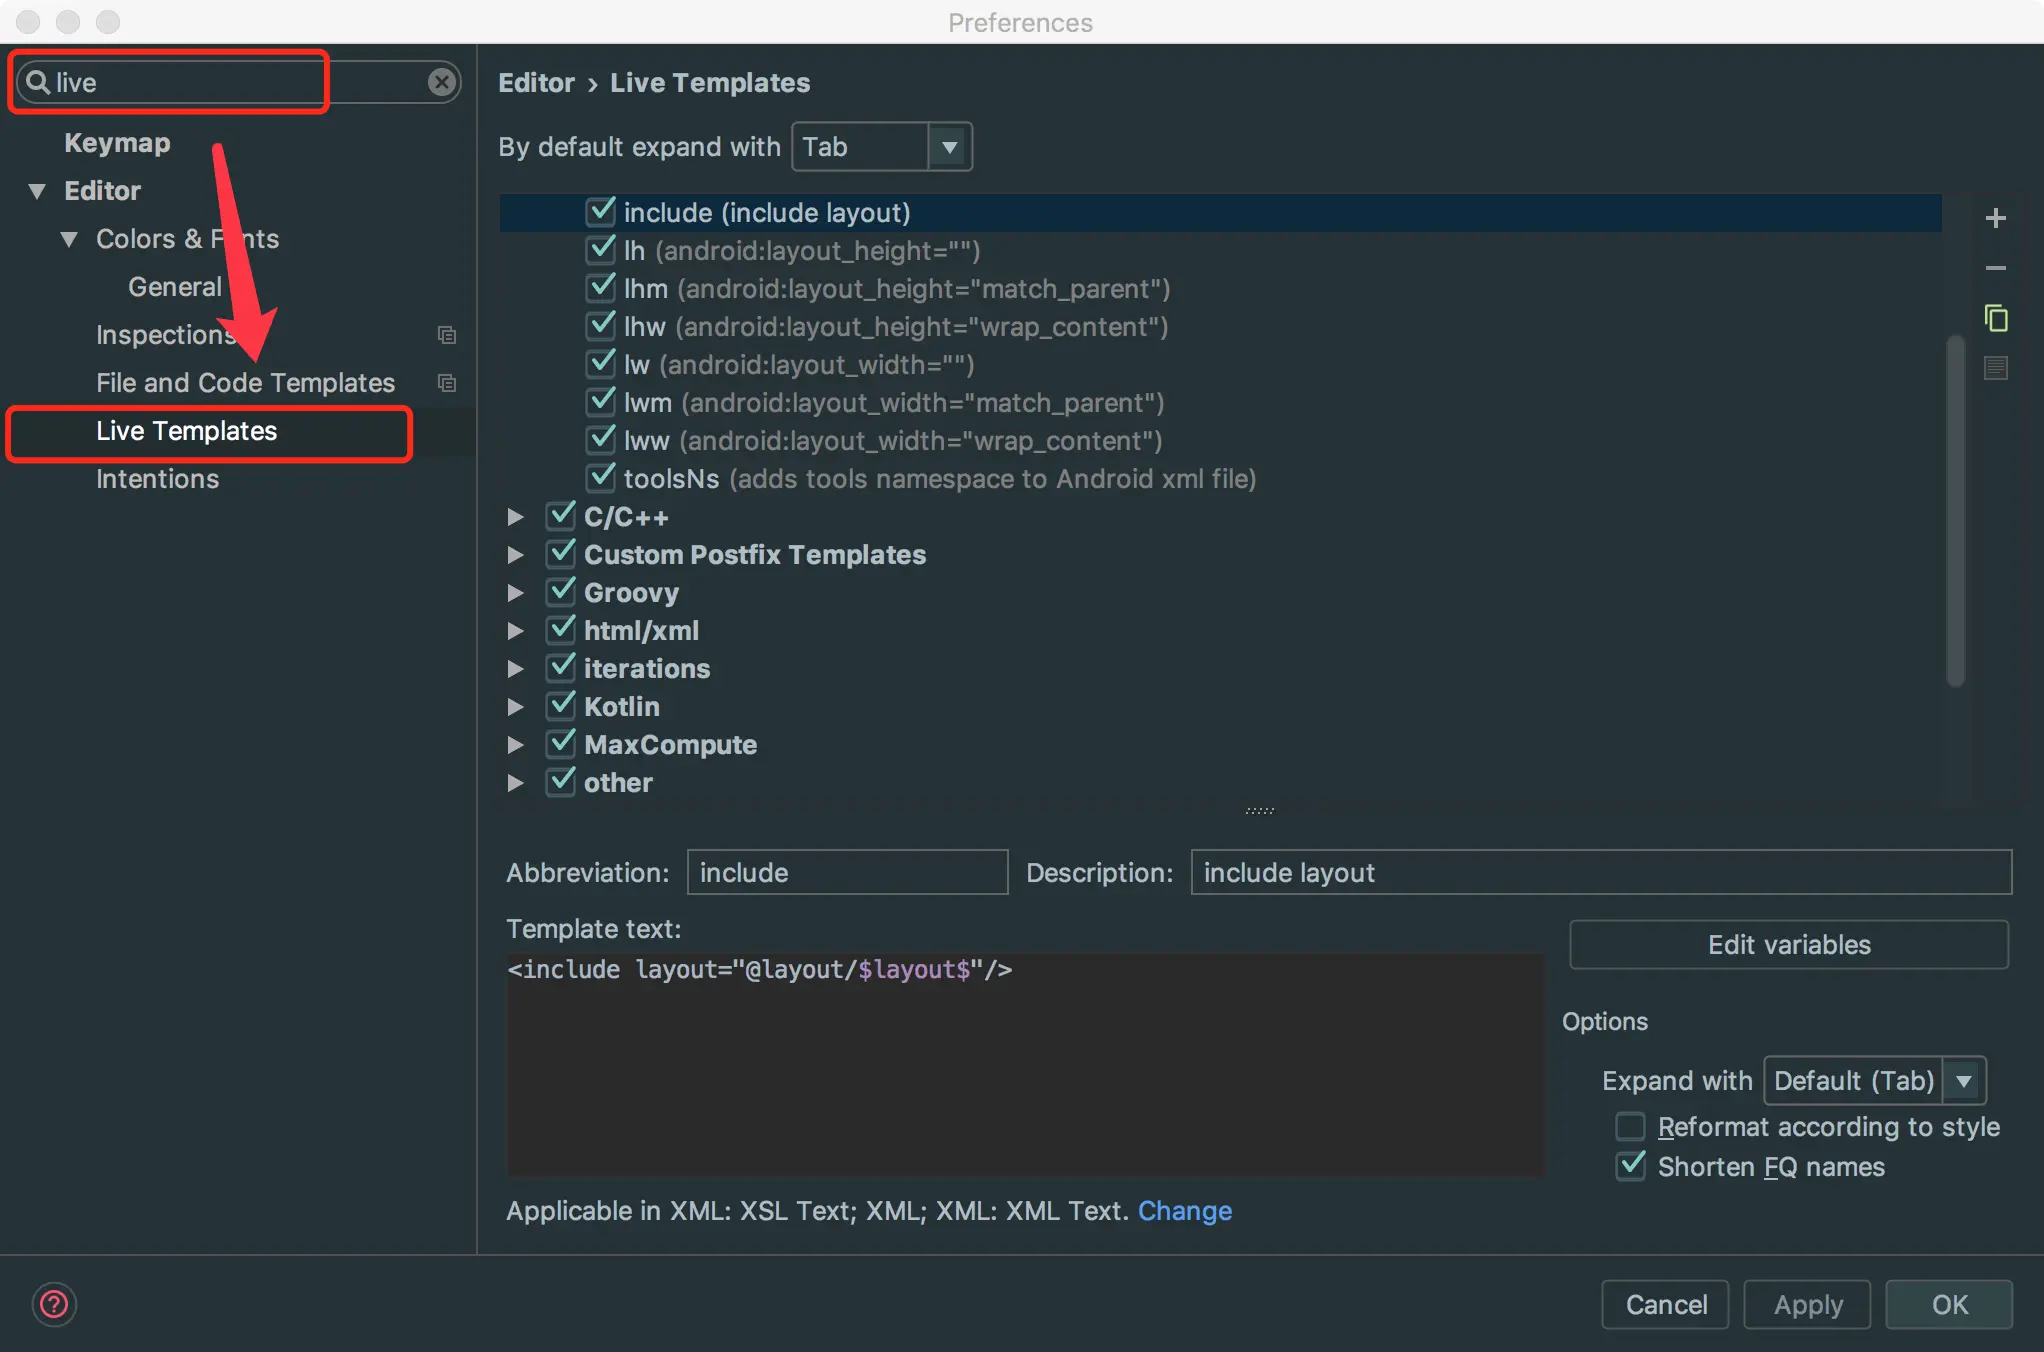Expand the Groovy template group

(x=515, y=593)
